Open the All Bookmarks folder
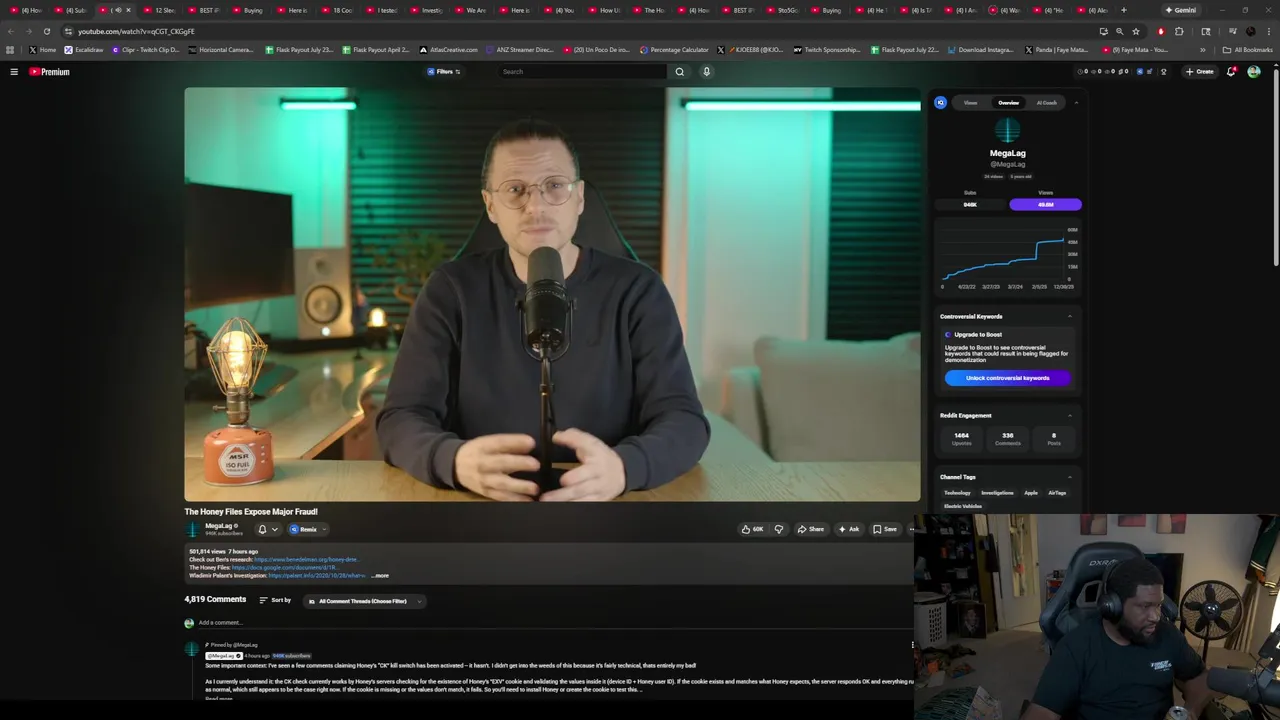This screenshot has height=720, width=1280. [x=1247, y=50]
